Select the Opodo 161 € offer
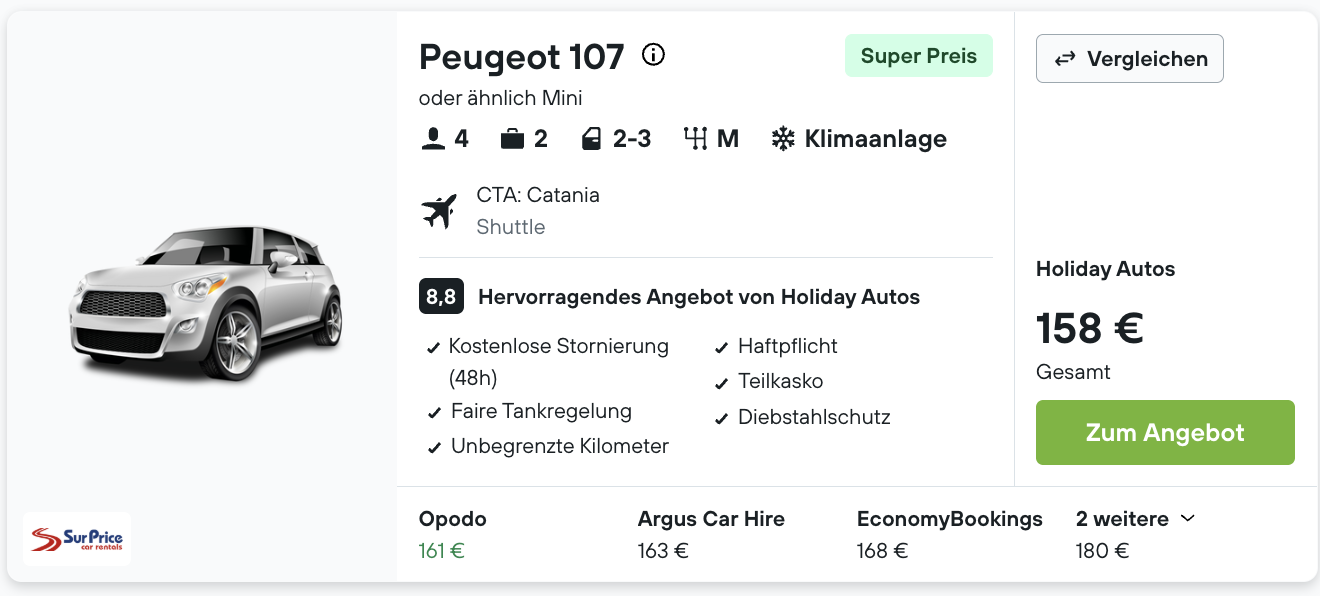Screen dimensions: 1320x596 tap(453, 534)
